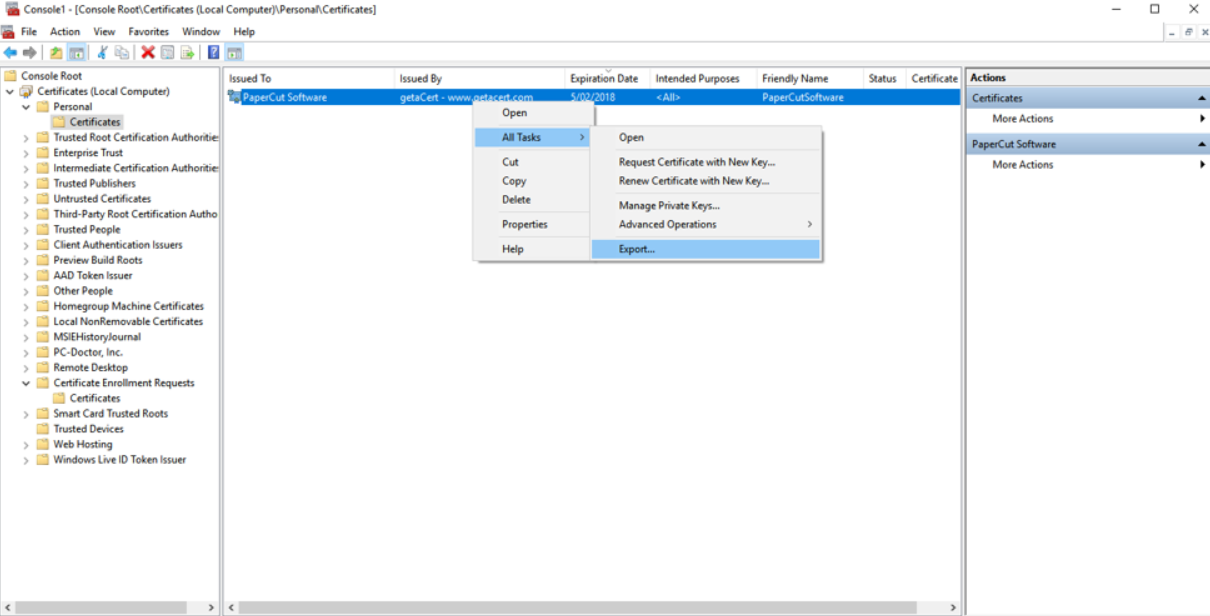This screenshot has height=616, width=1210.
Task: Sort by the Intended Purposes column header
Action: 704,78
